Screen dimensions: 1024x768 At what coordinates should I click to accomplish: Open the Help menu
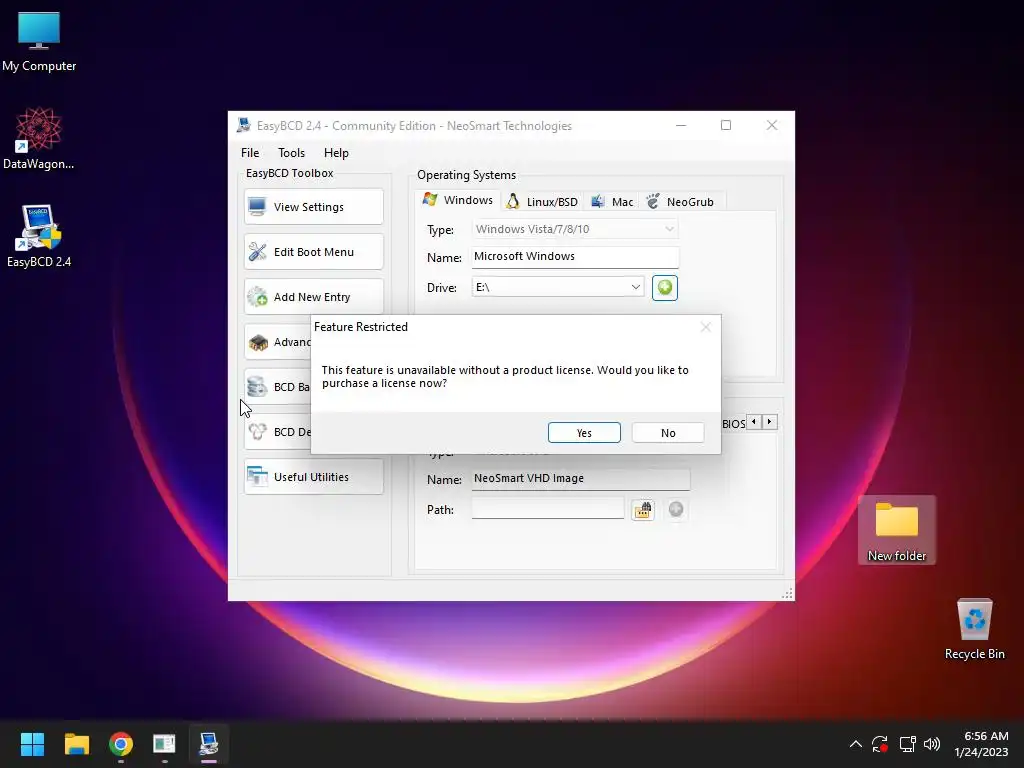click(x=336, y=153)
